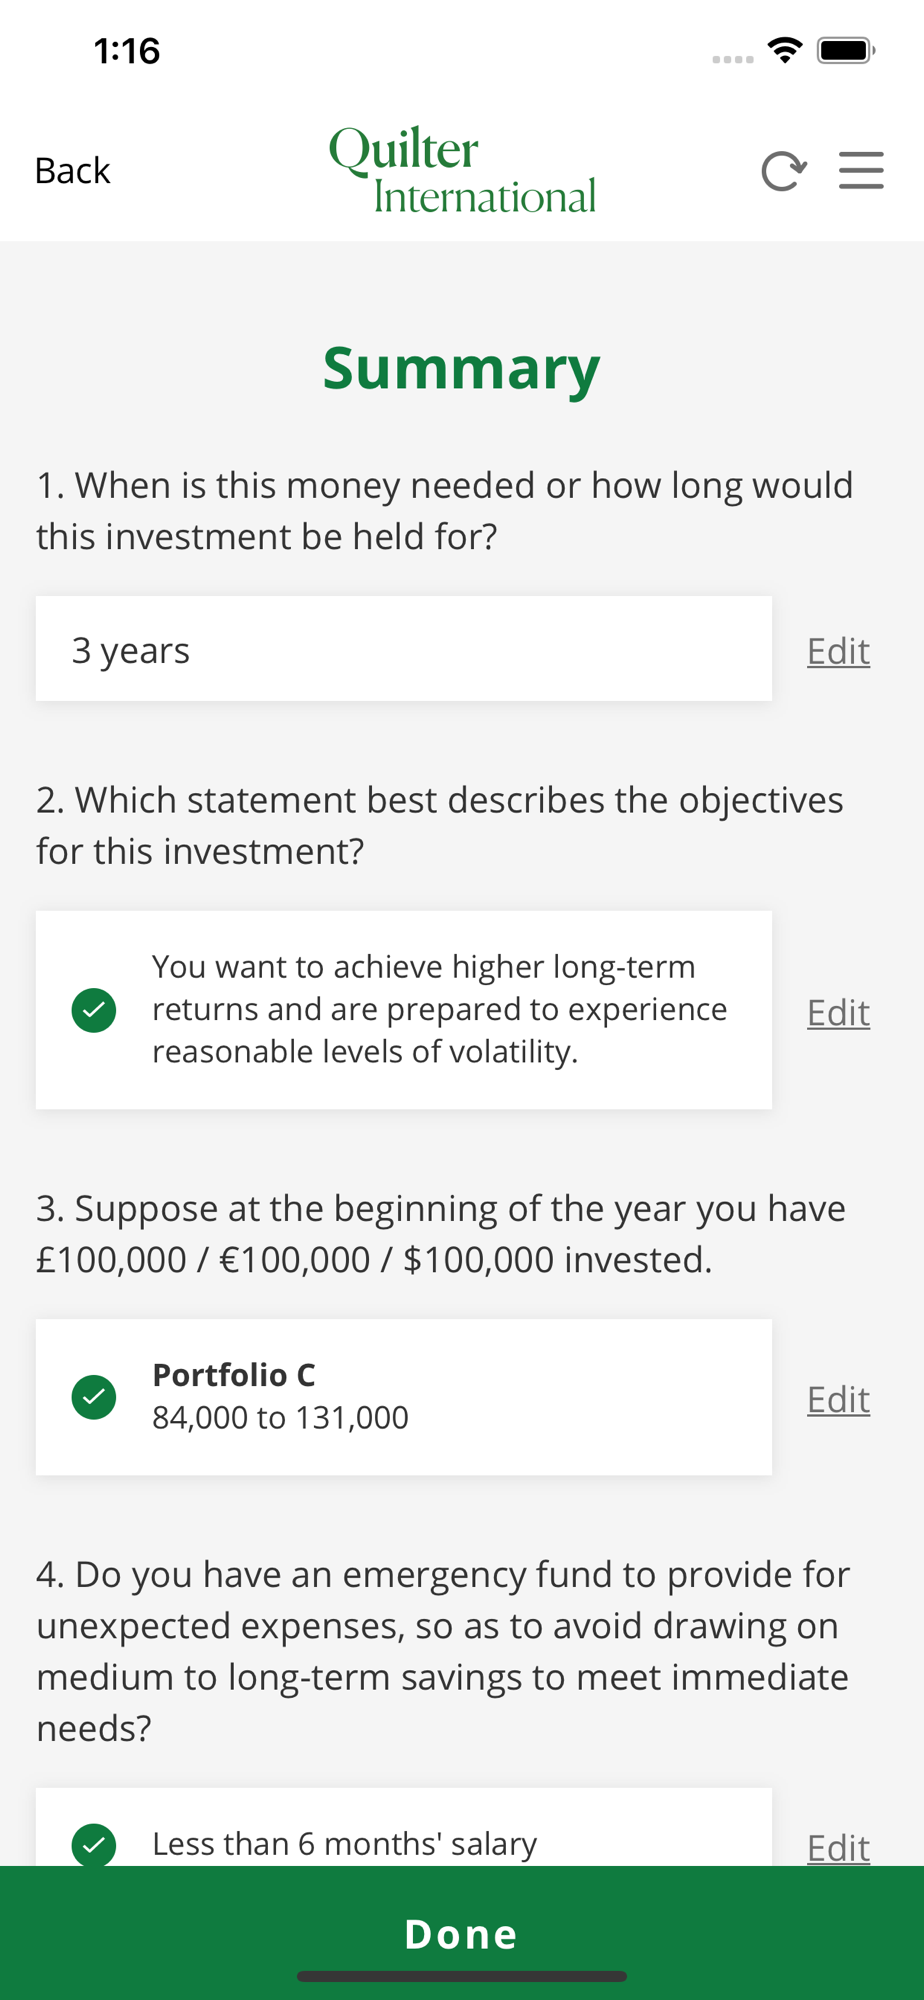Tap the Less than 6 months' salary card

404,1828
